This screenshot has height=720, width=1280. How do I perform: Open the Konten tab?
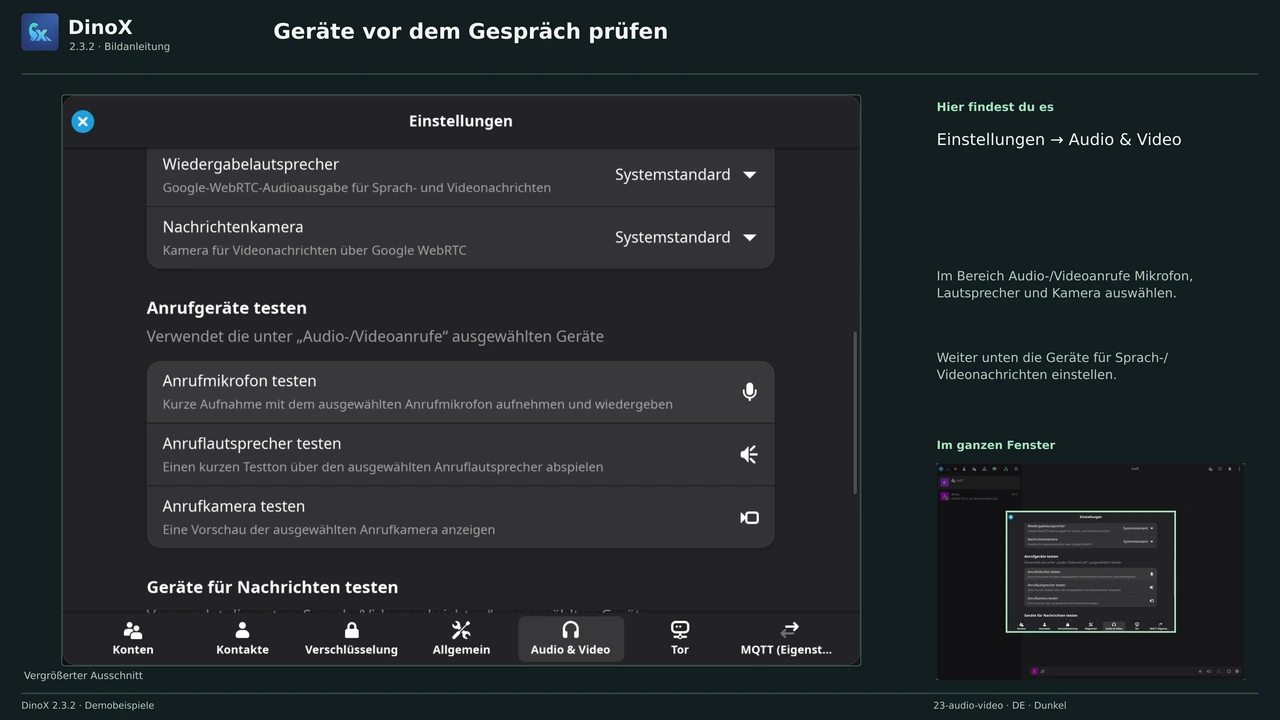click(x=133, y=638)
